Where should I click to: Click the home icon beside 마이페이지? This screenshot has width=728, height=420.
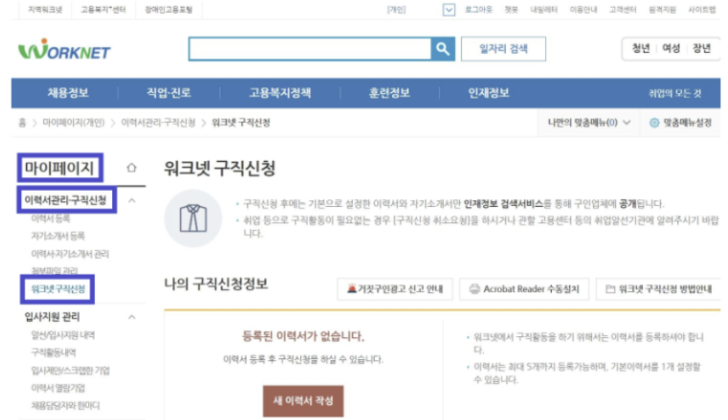click(x=131, y=168)
